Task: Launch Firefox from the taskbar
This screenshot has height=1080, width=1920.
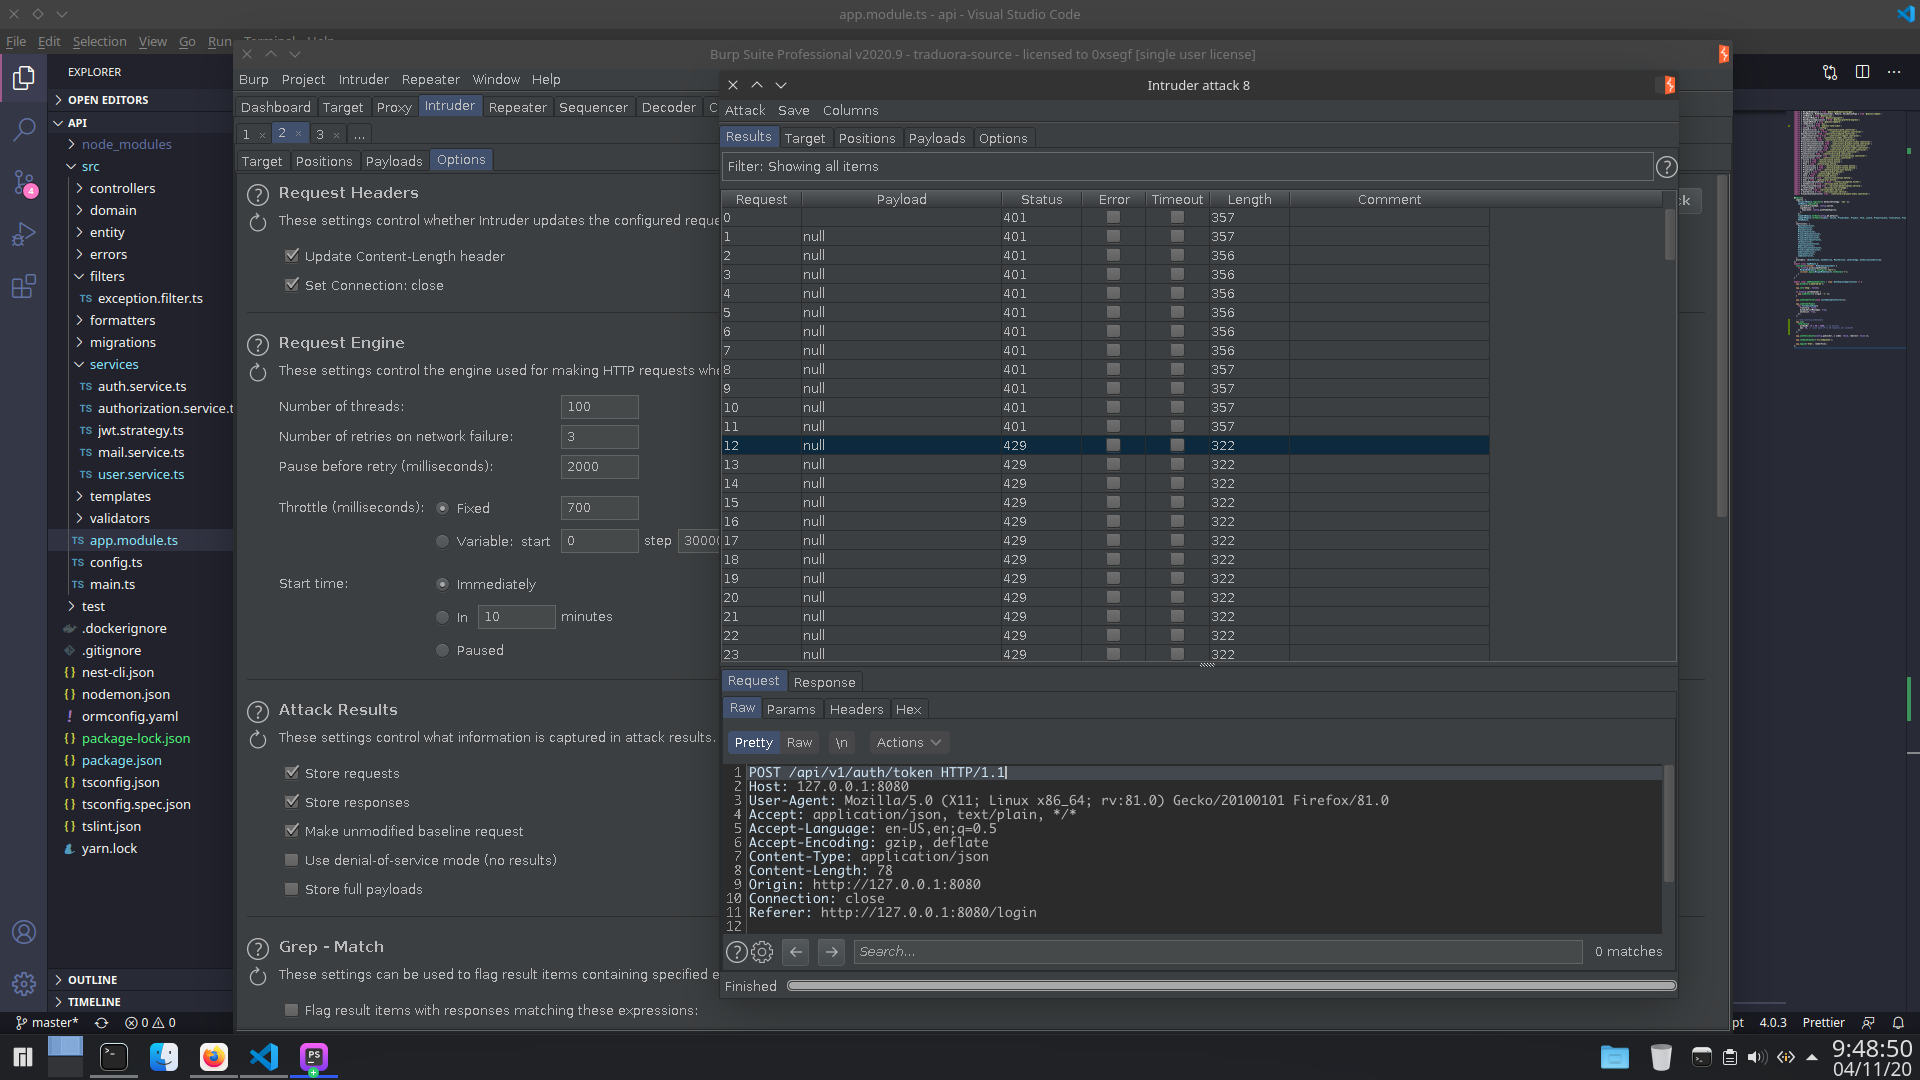Action: click(213, 1057)
